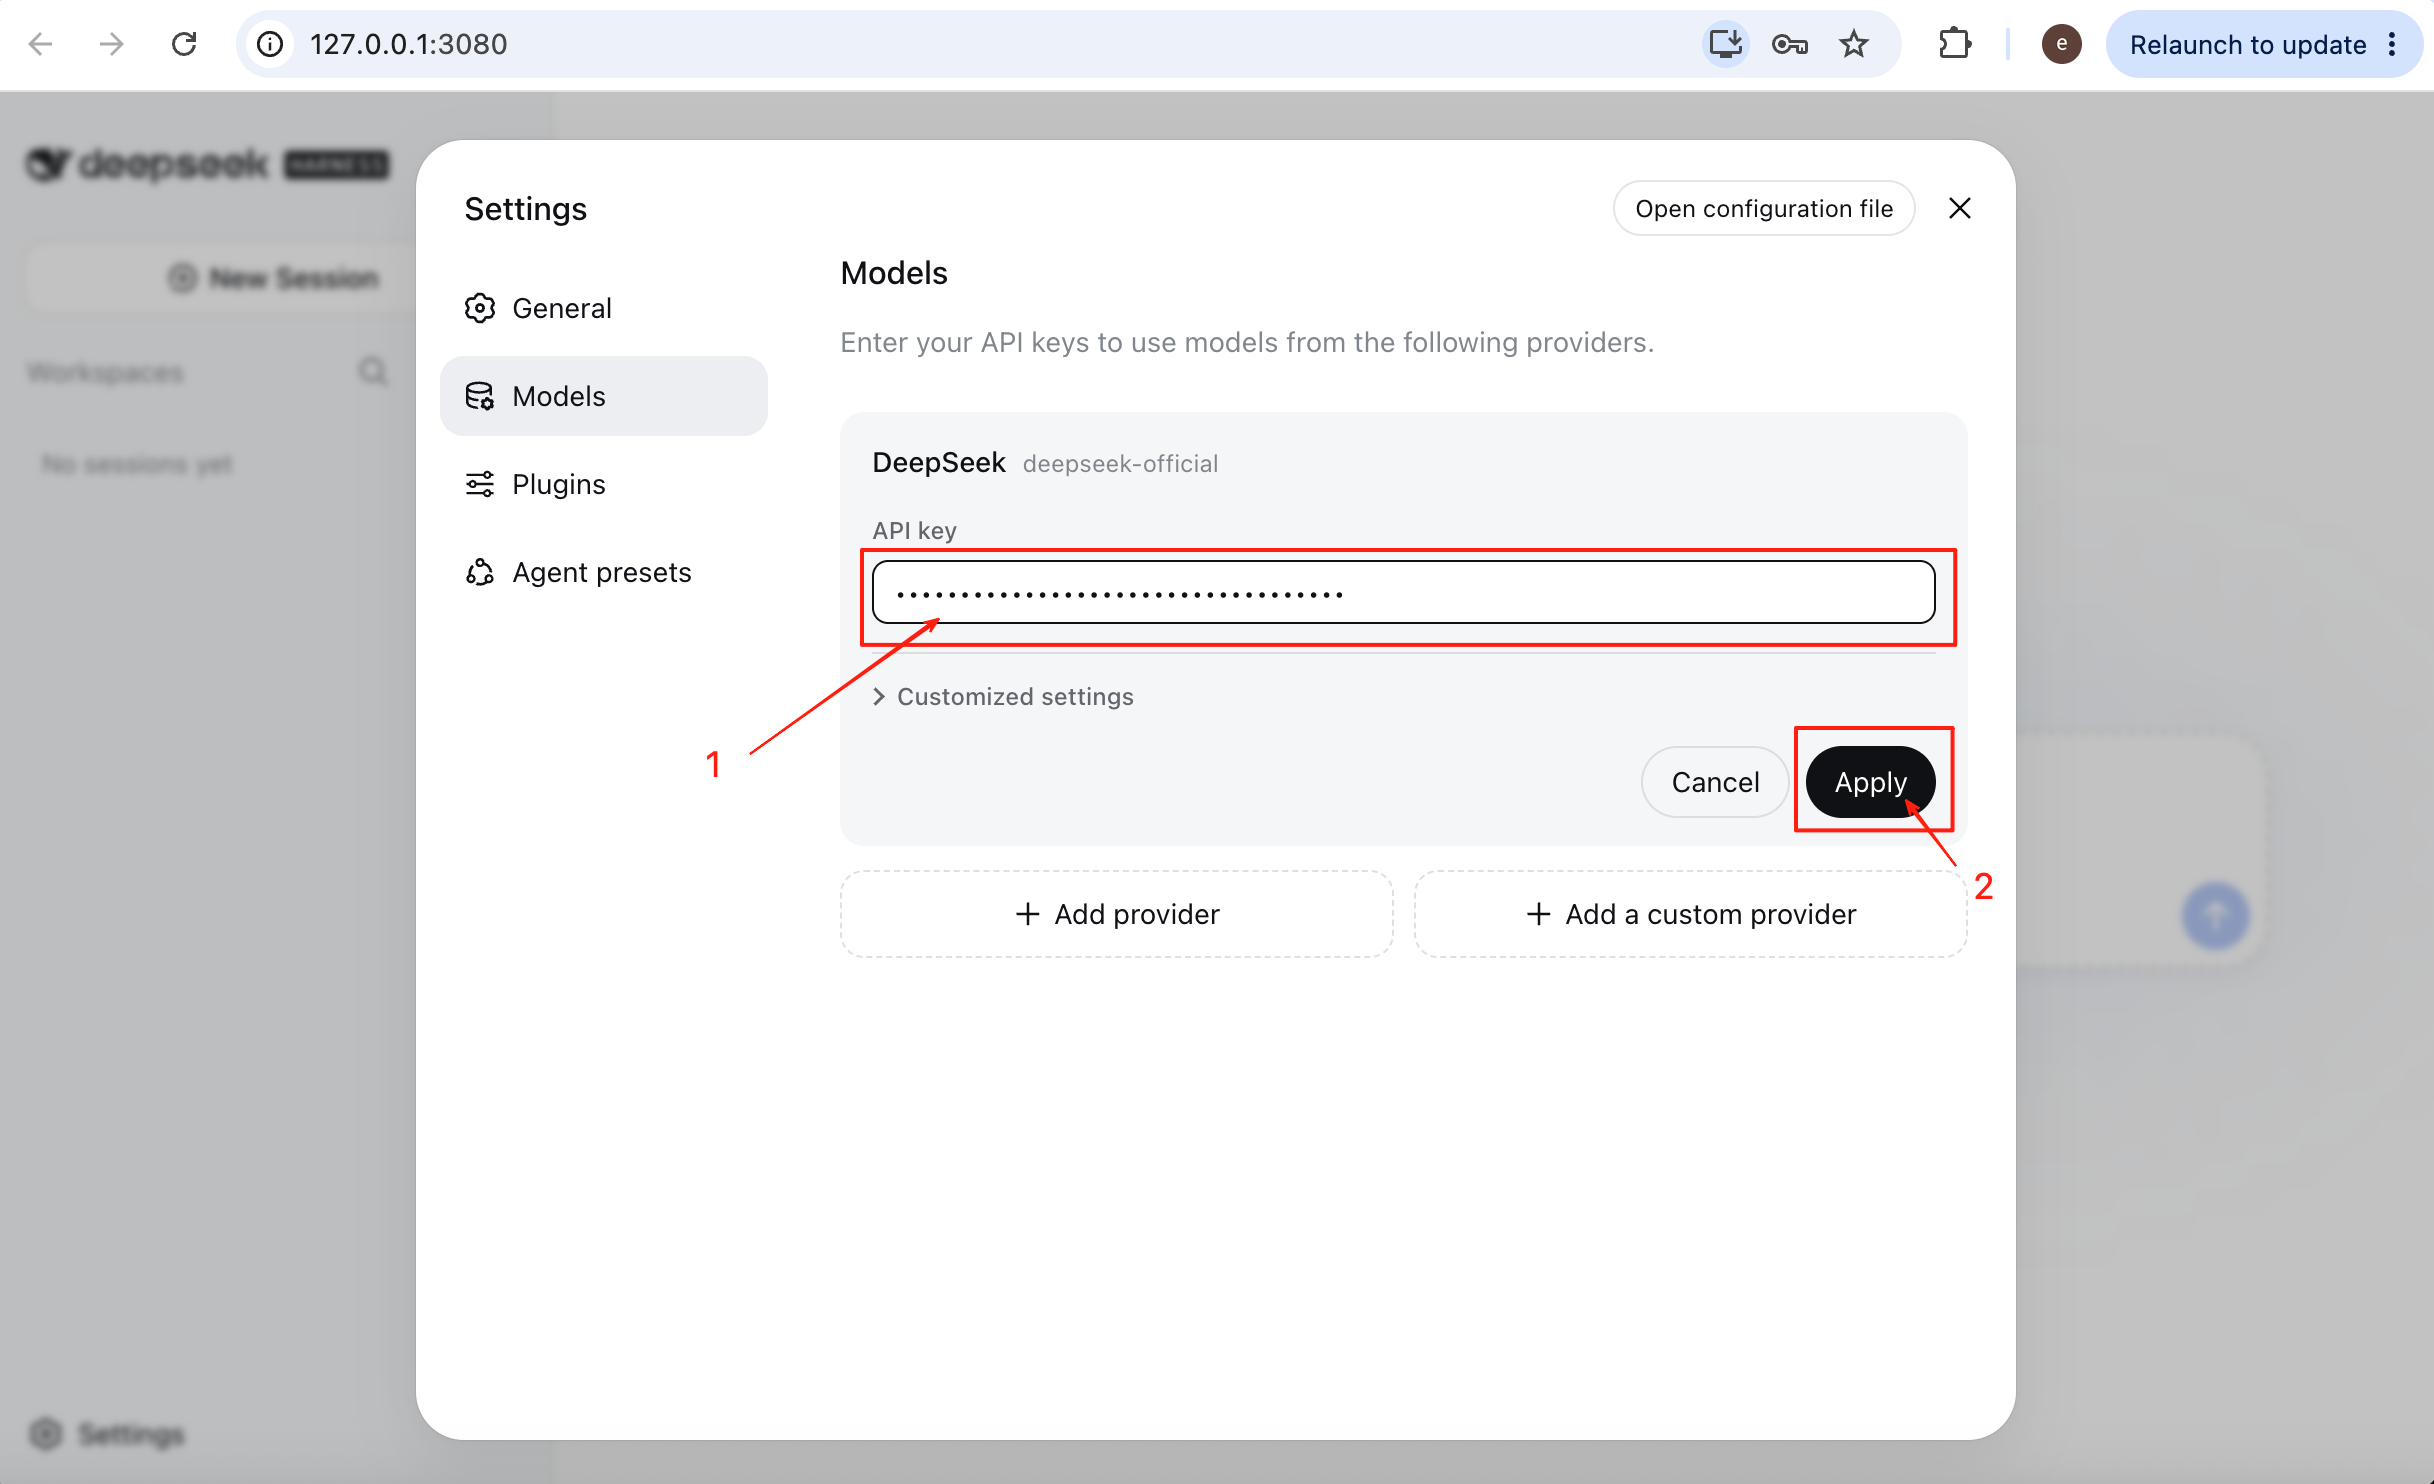
Task: Click the Models section heading
Action: pos(894,273)
